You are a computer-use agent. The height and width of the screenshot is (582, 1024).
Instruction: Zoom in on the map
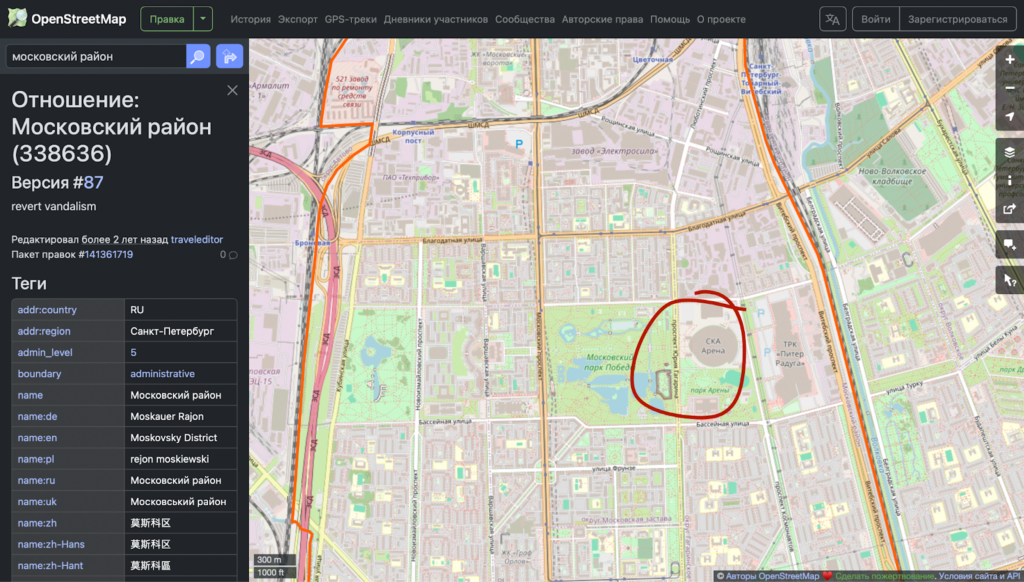tap(1010, 60)
